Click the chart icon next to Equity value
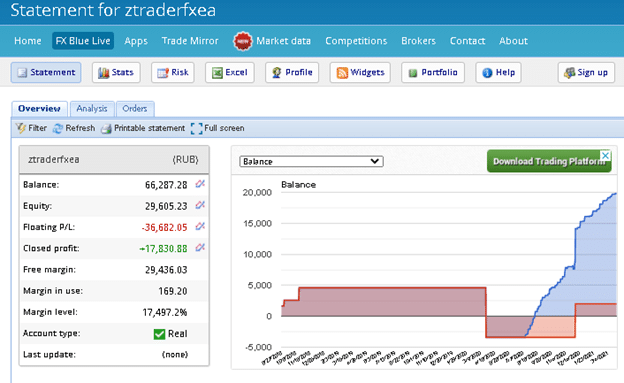624x383 pixels. (x=200, y=205)
